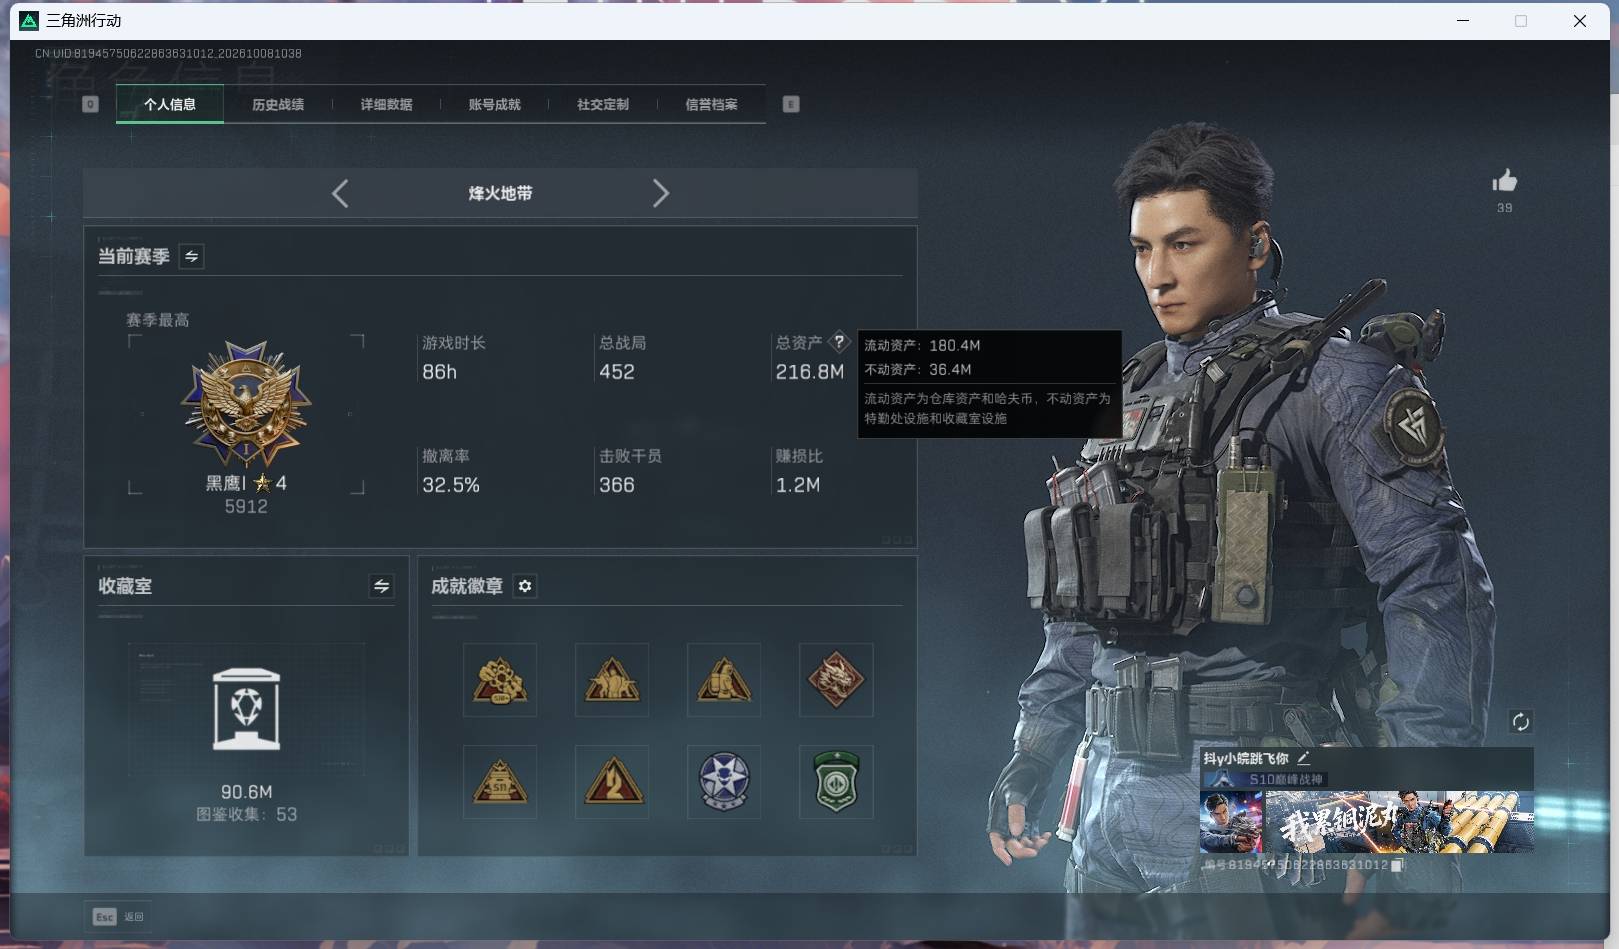Screen dimensions: 1619x949
Task: Open the 详细数据 tab
Action: coord(386,104)
